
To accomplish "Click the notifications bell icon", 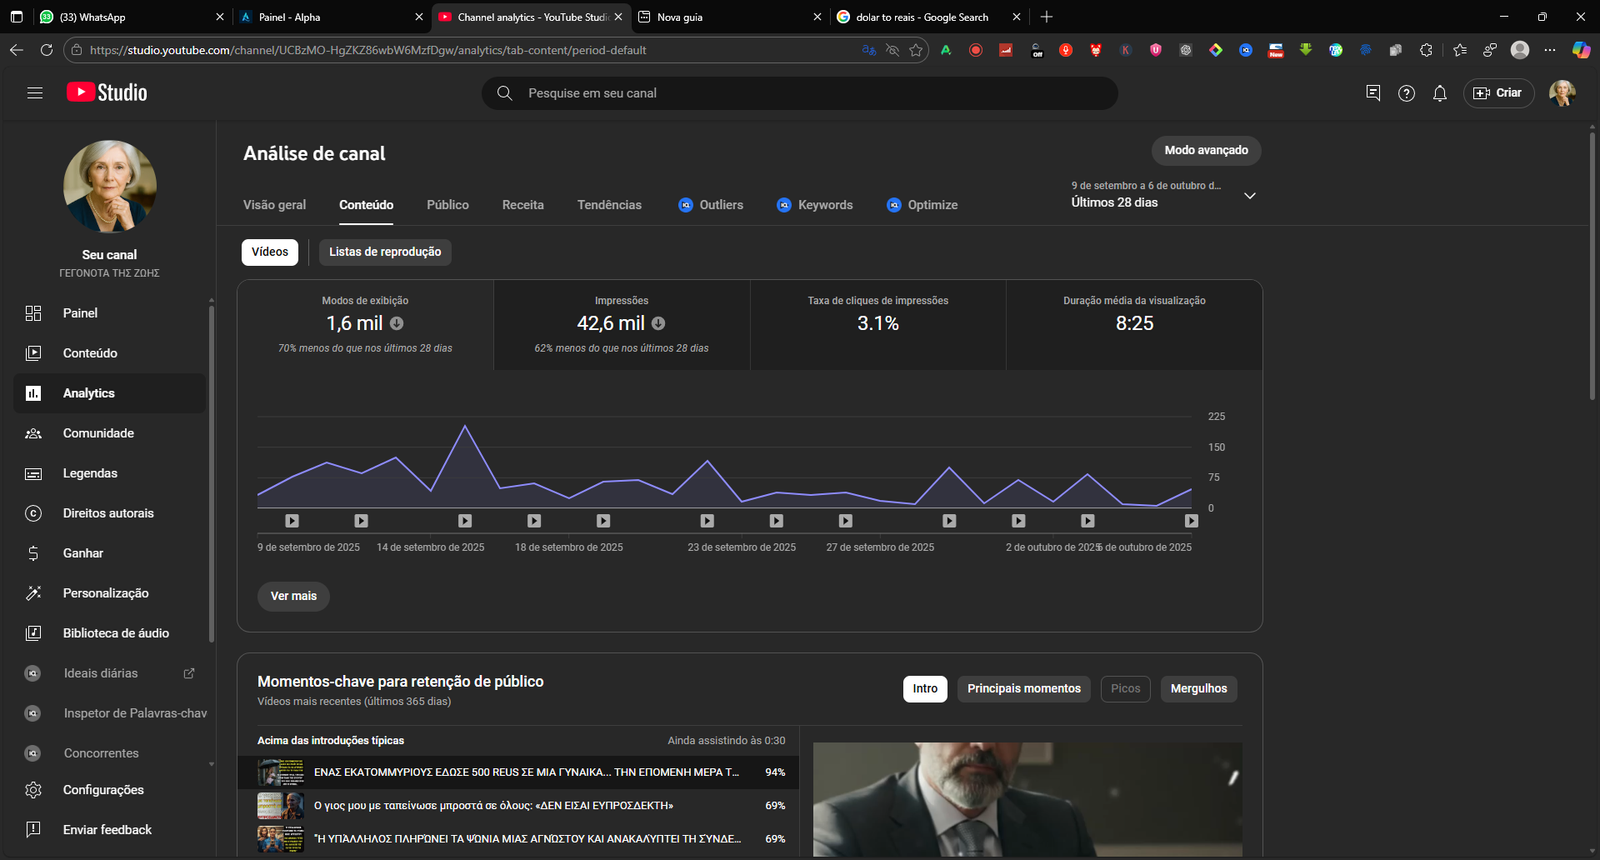I will coord(1439,93).
